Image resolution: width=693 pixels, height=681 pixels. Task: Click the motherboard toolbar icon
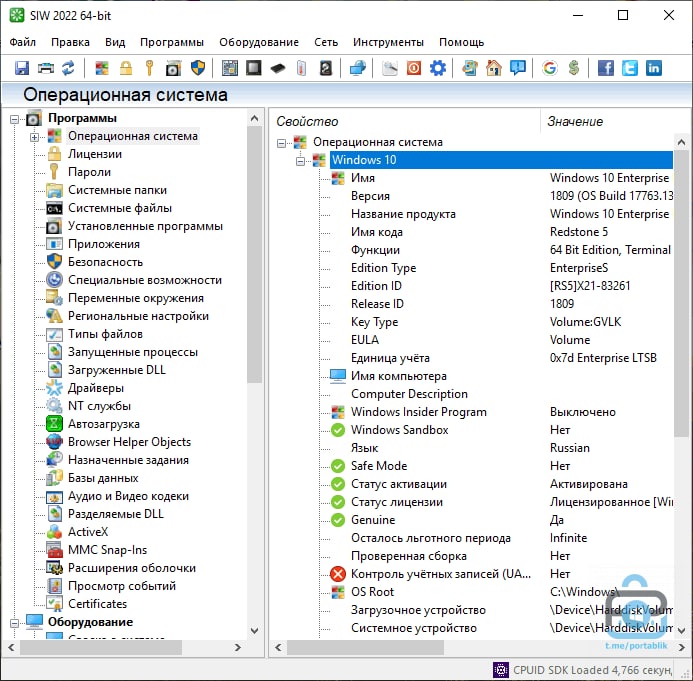pos(230,68)
